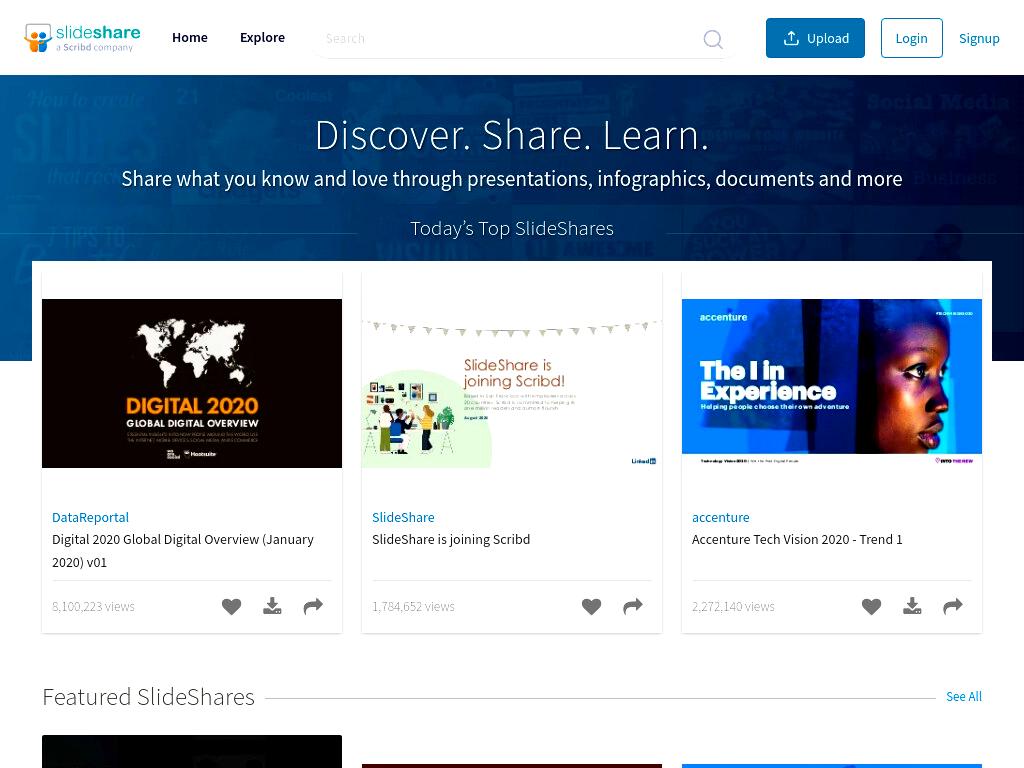Click the 8,100,223 views text
The height and width of the screenshot is (768, 1024).
[x=93, y=607]
